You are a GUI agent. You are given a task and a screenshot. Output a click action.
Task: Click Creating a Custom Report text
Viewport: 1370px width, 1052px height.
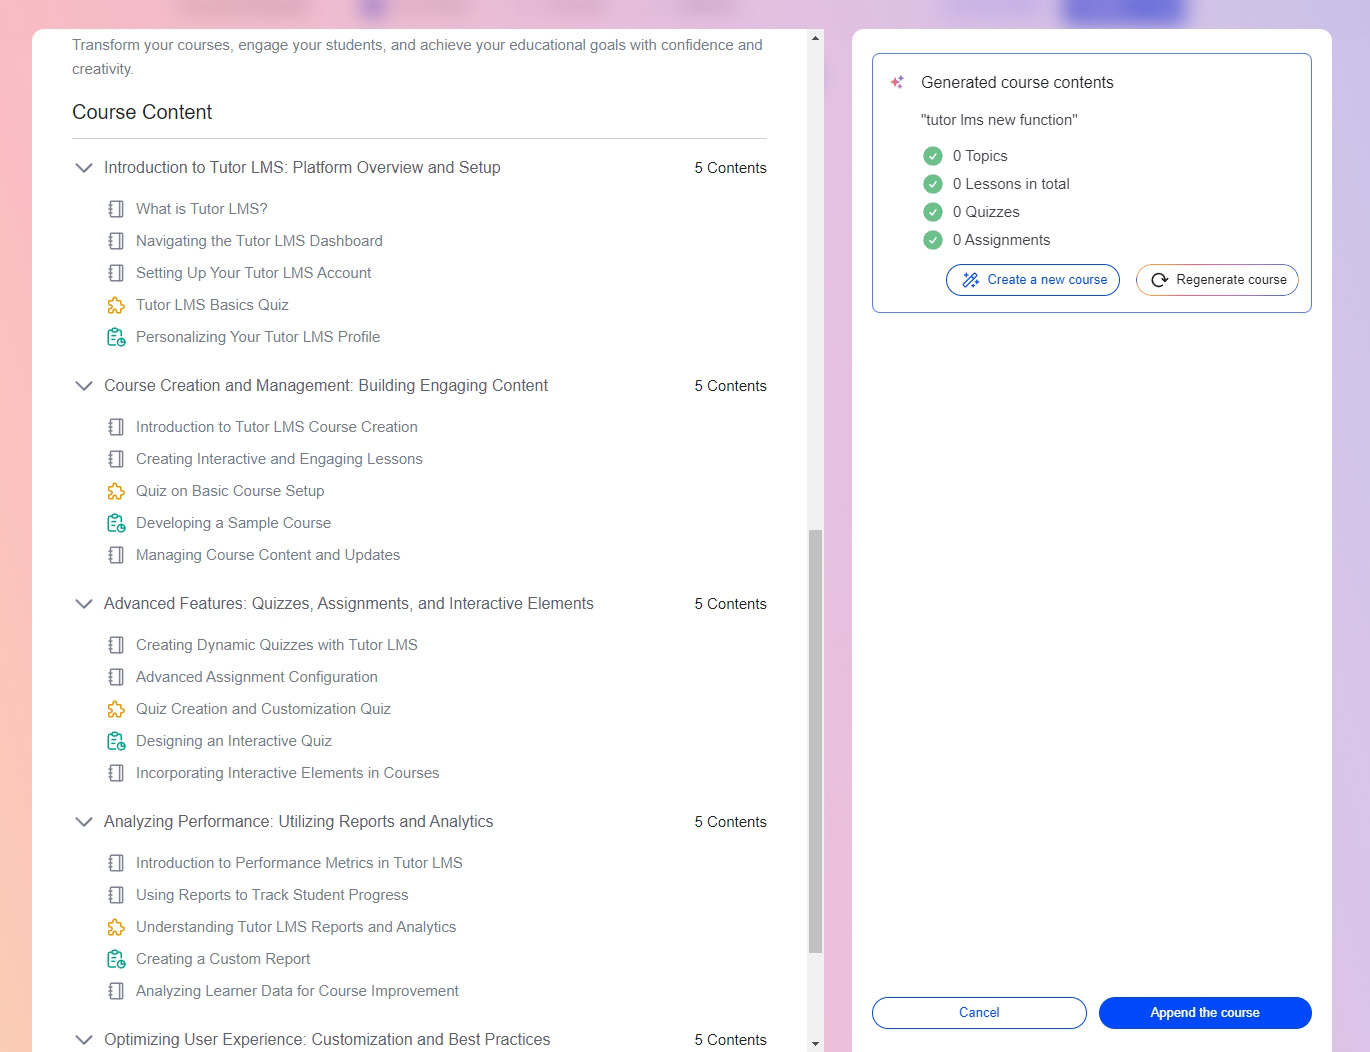coord(223,959)
